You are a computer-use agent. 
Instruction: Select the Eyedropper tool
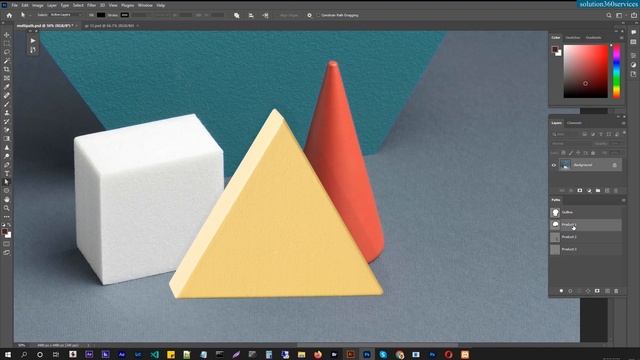(7, 87)
